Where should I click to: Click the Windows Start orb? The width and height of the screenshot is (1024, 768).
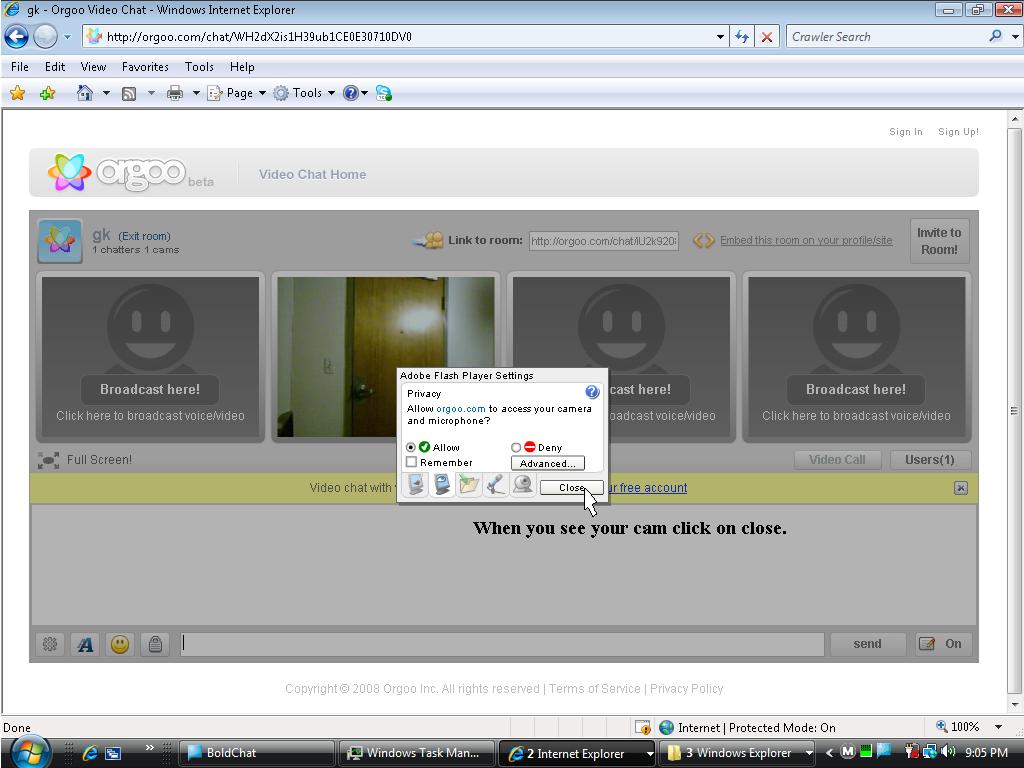pos(29,752)
